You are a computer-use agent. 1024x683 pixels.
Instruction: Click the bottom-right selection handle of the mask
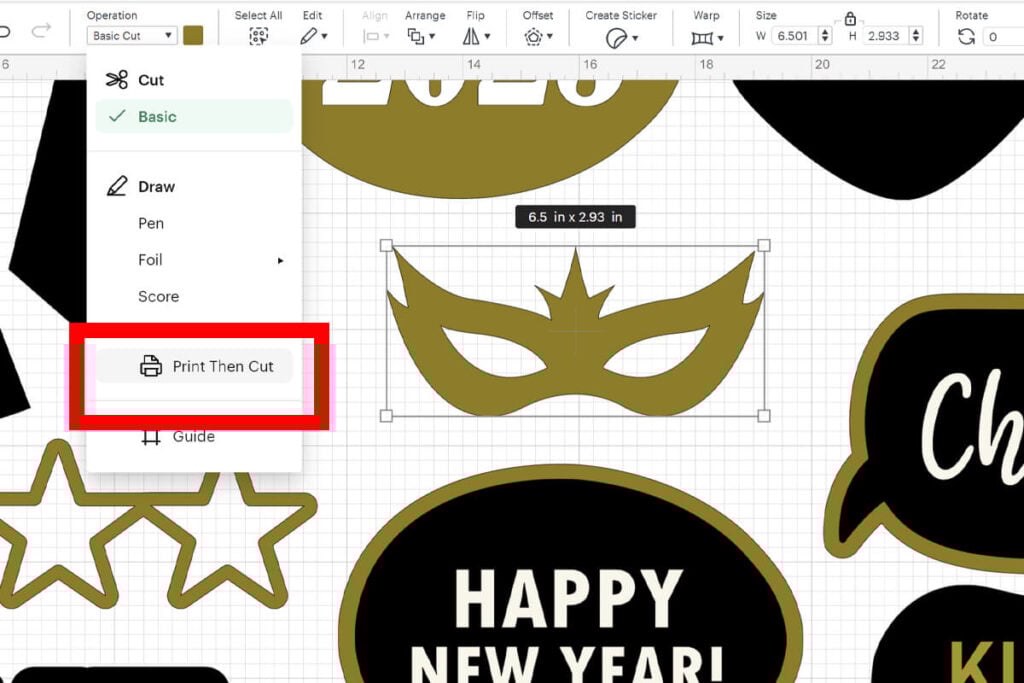764,416
